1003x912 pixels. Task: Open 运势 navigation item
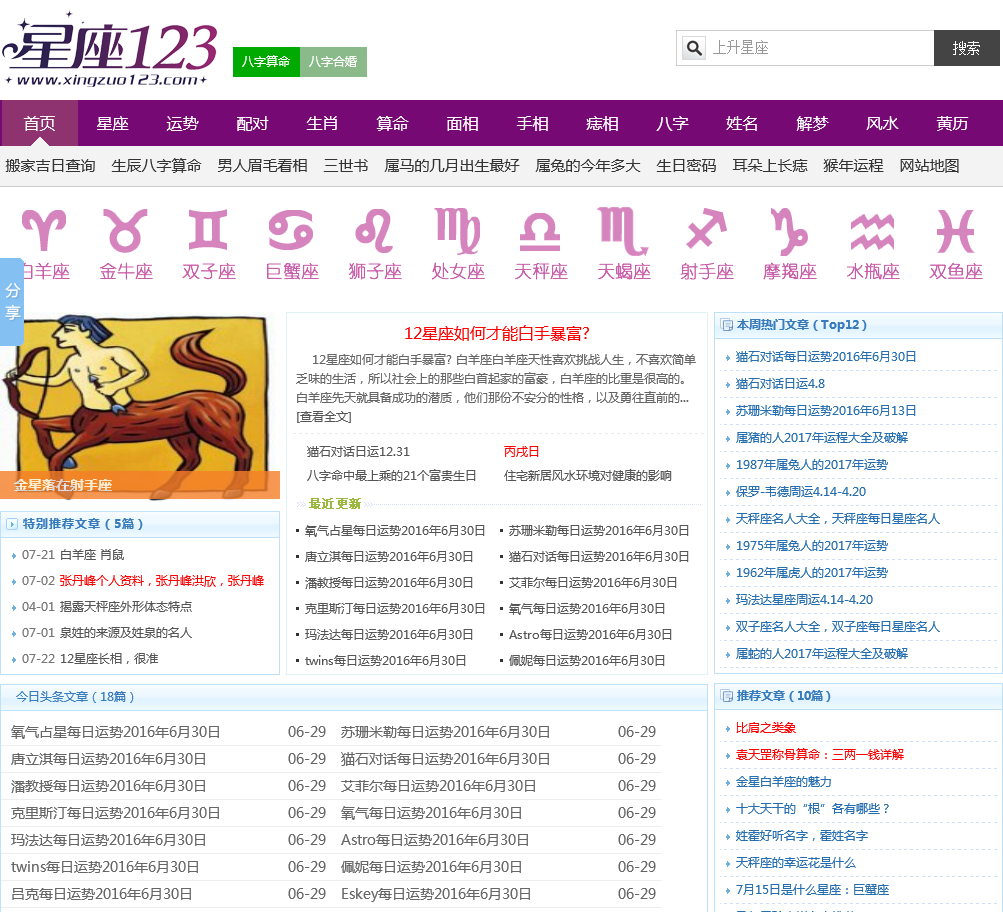(182, 123)
